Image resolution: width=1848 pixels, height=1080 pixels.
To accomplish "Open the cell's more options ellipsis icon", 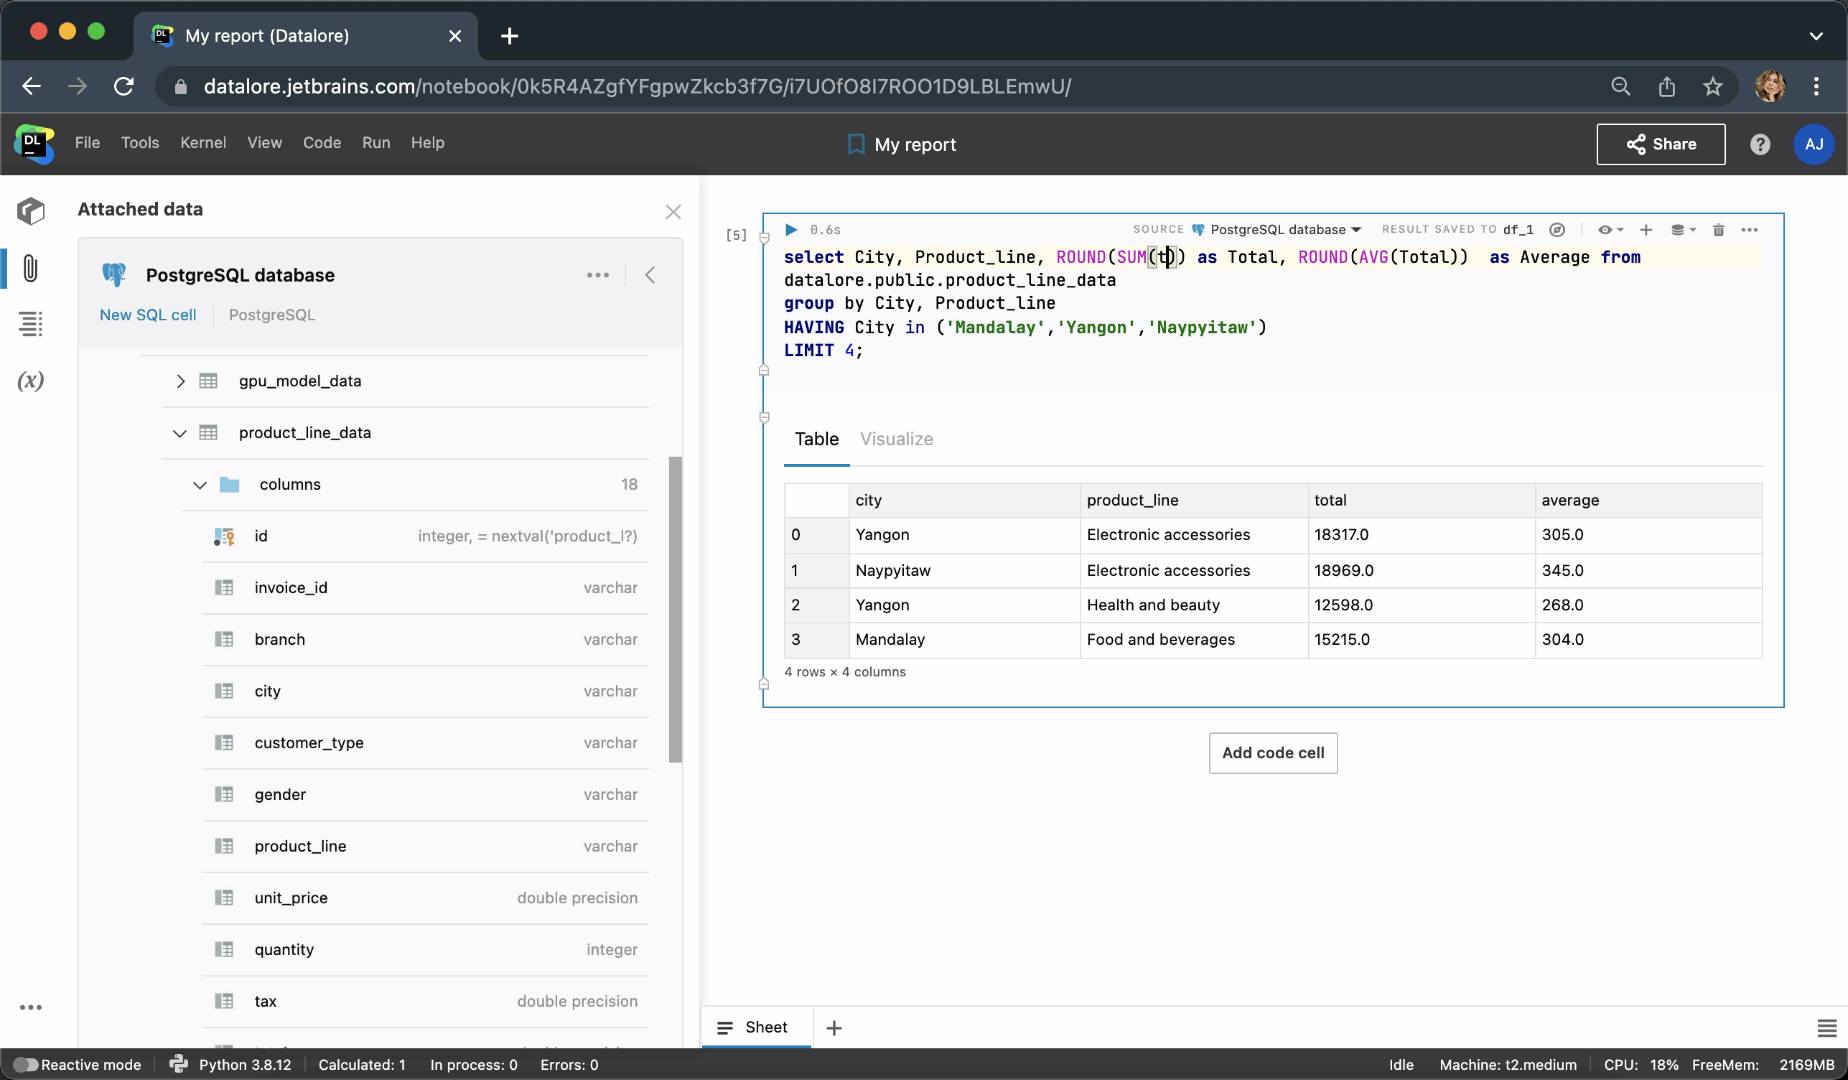I will [1750, 229].
